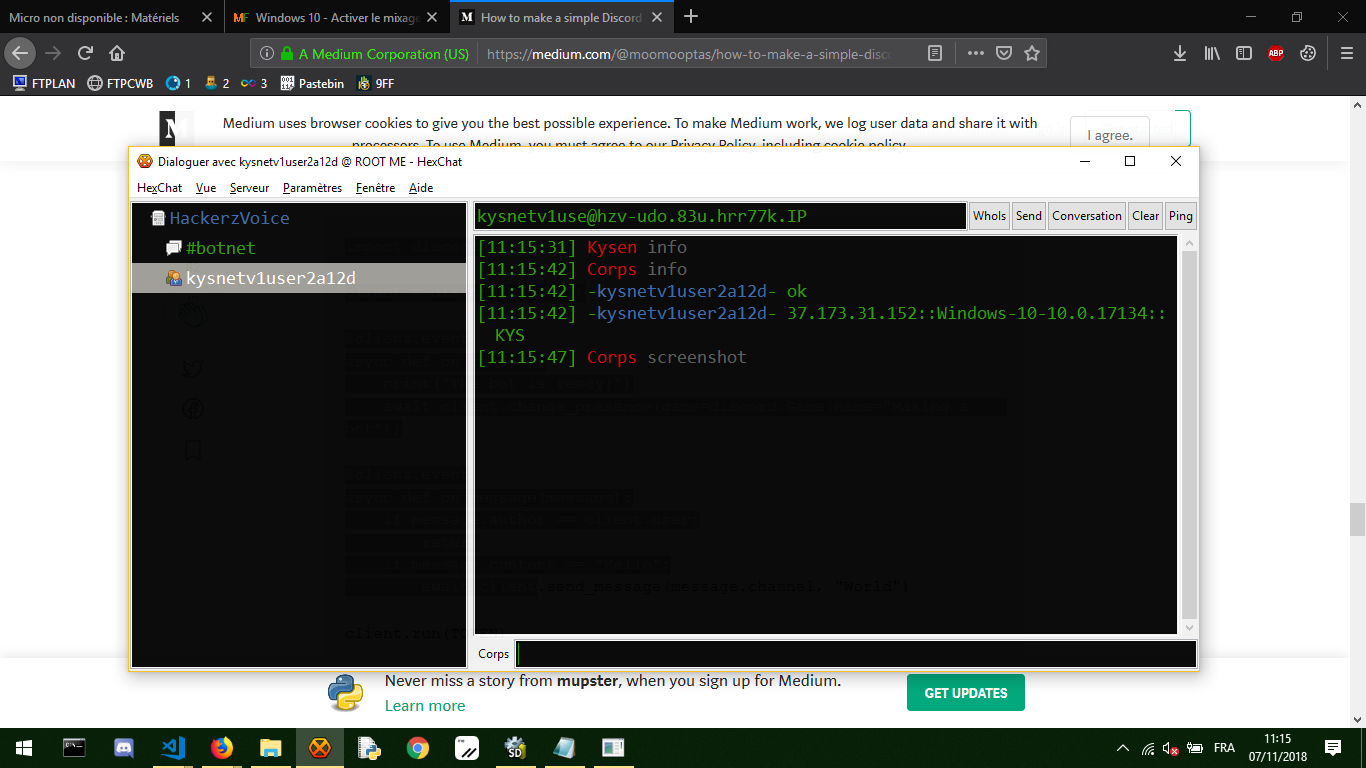Open Command Prompt from taskbar

click(74, 748)
